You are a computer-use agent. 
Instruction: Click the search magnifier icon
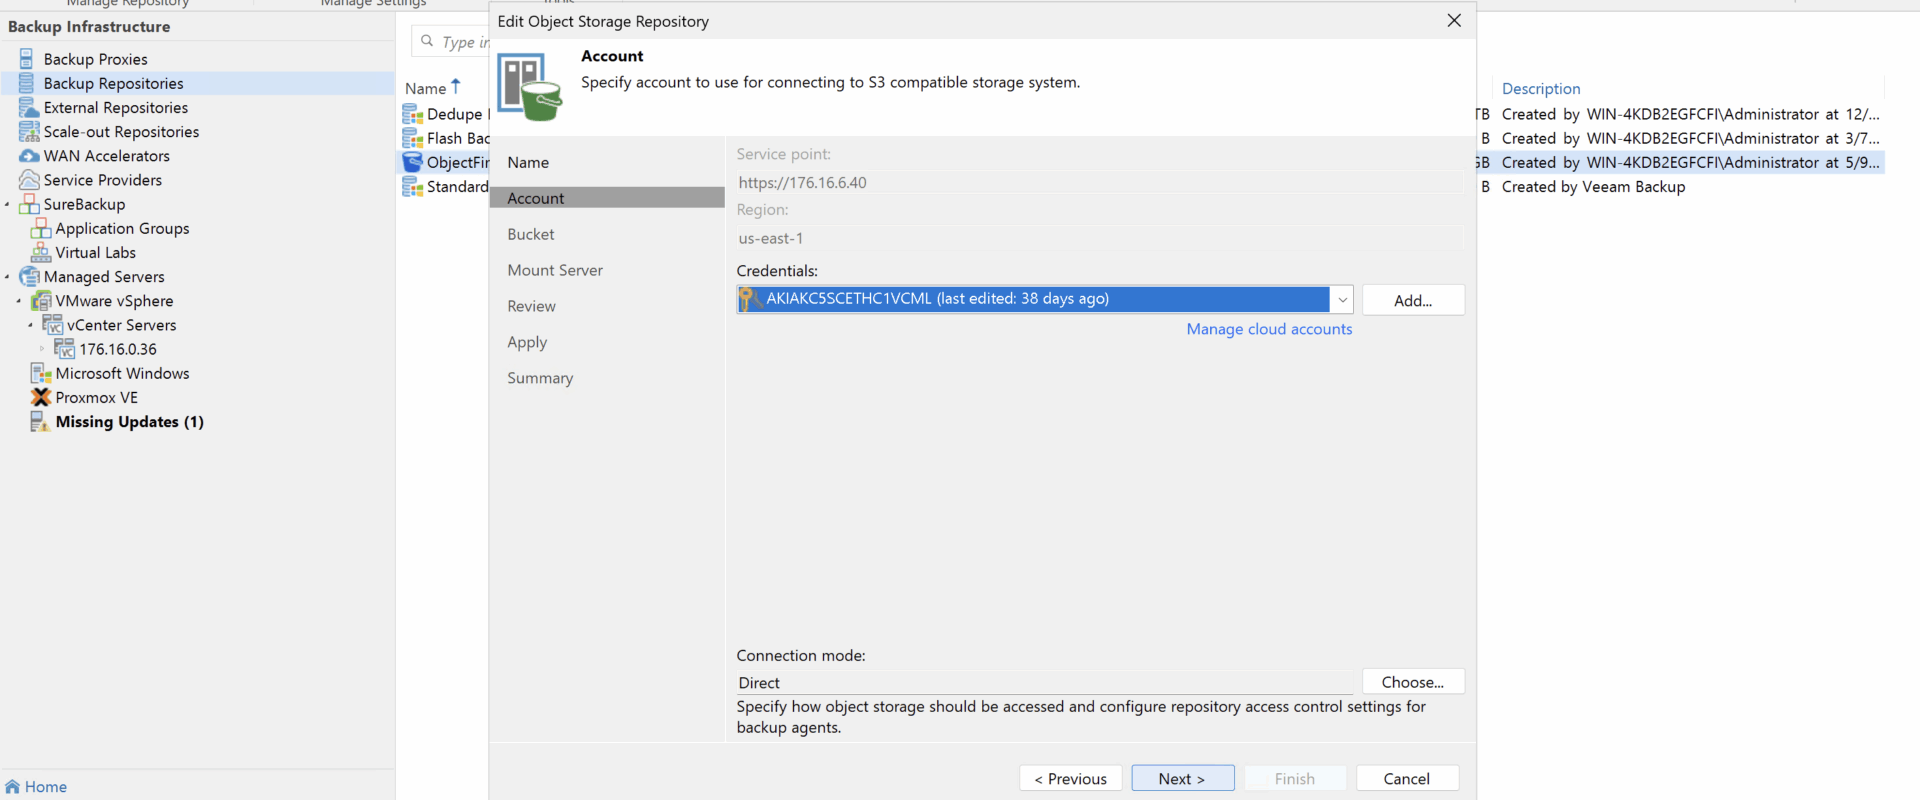tap(427, 41)
